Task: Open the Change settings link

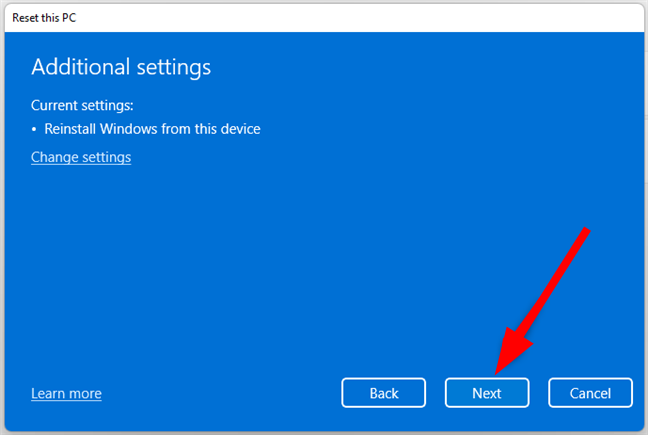Action: point(81,157)
